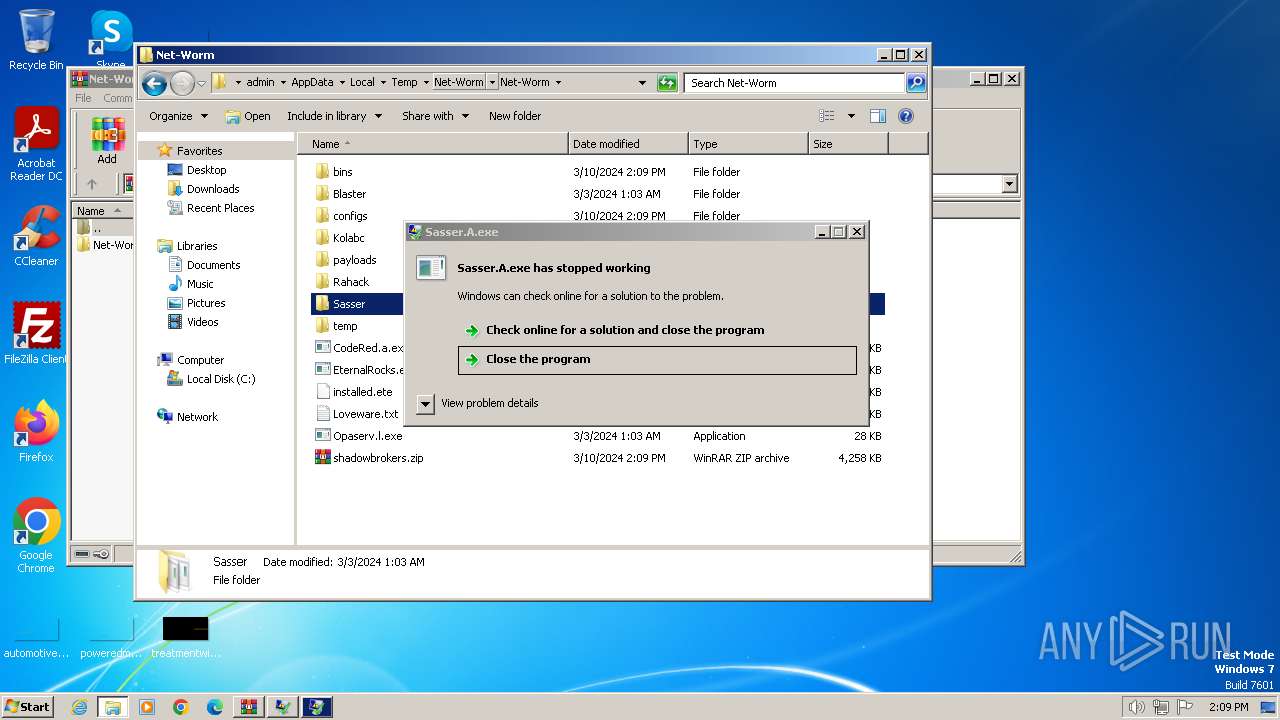Viewport: 1280px width, 720px height.
Task: Click the Start button
Action: click(28, 707)
